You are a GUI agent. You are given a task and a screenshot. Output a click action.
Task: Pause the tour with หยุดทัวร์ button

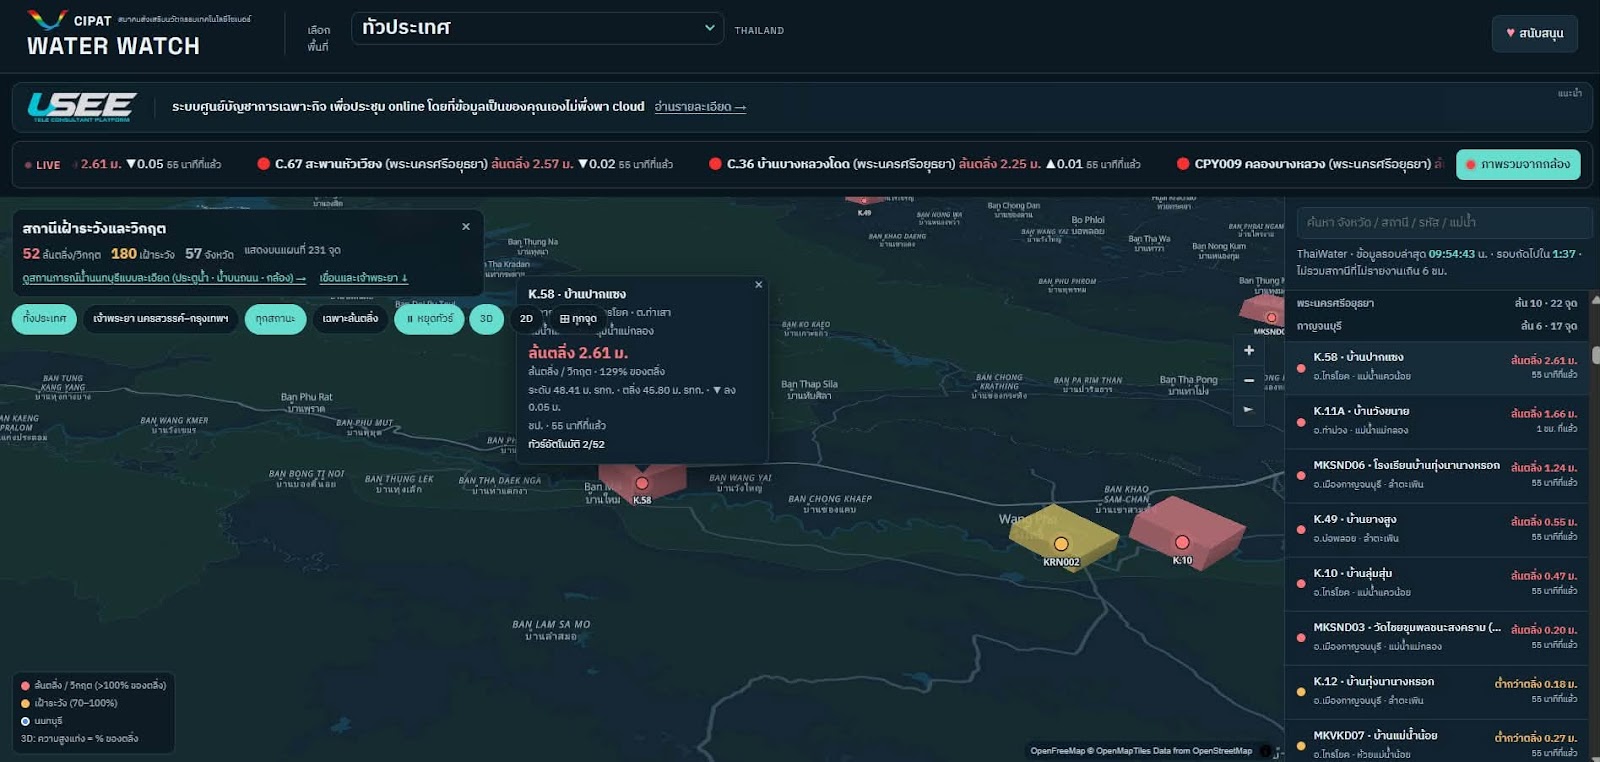pos(429,319)
